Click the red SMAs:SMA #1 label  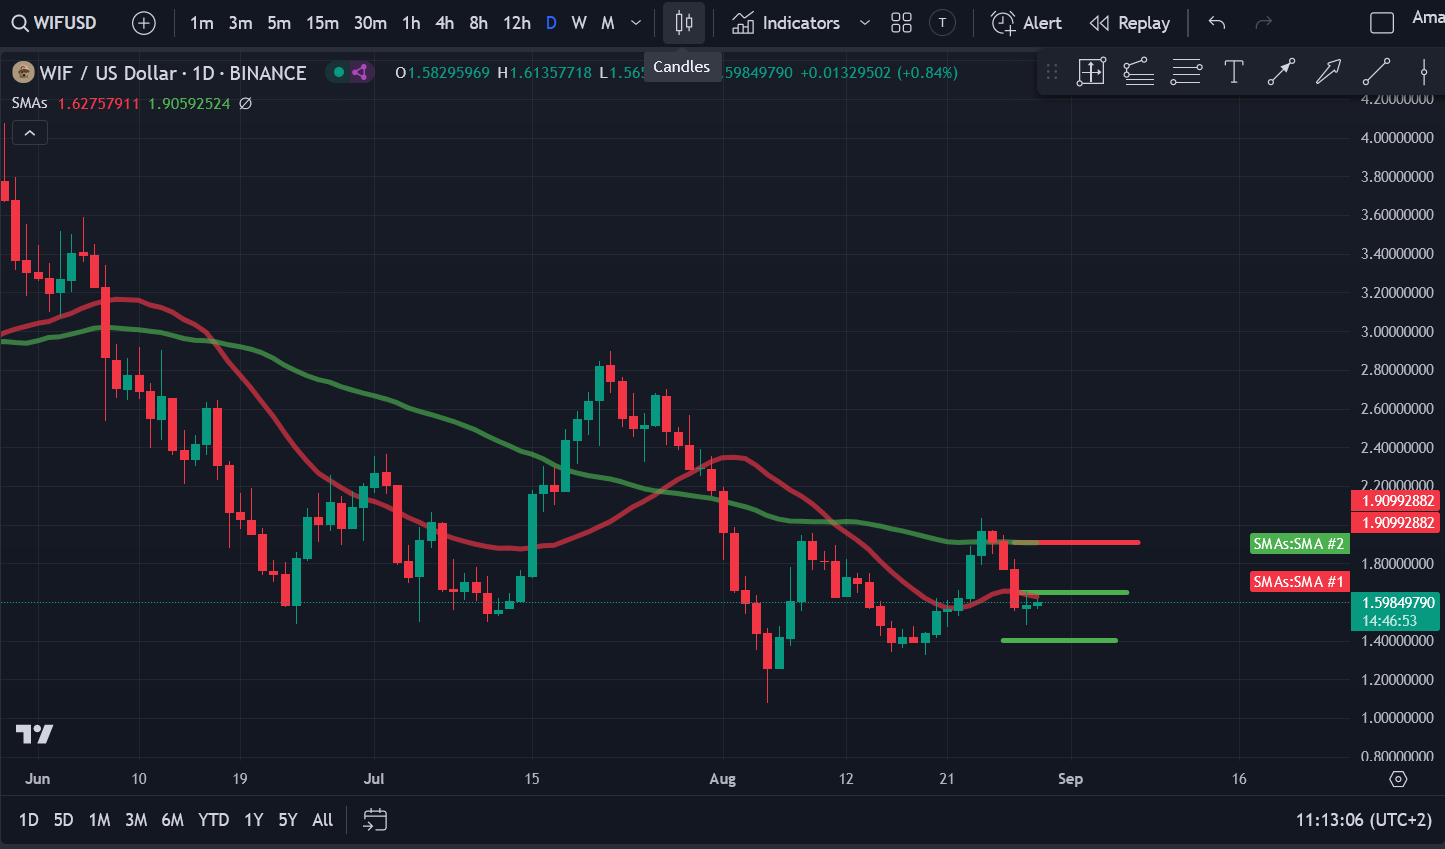coord(1299,582)
